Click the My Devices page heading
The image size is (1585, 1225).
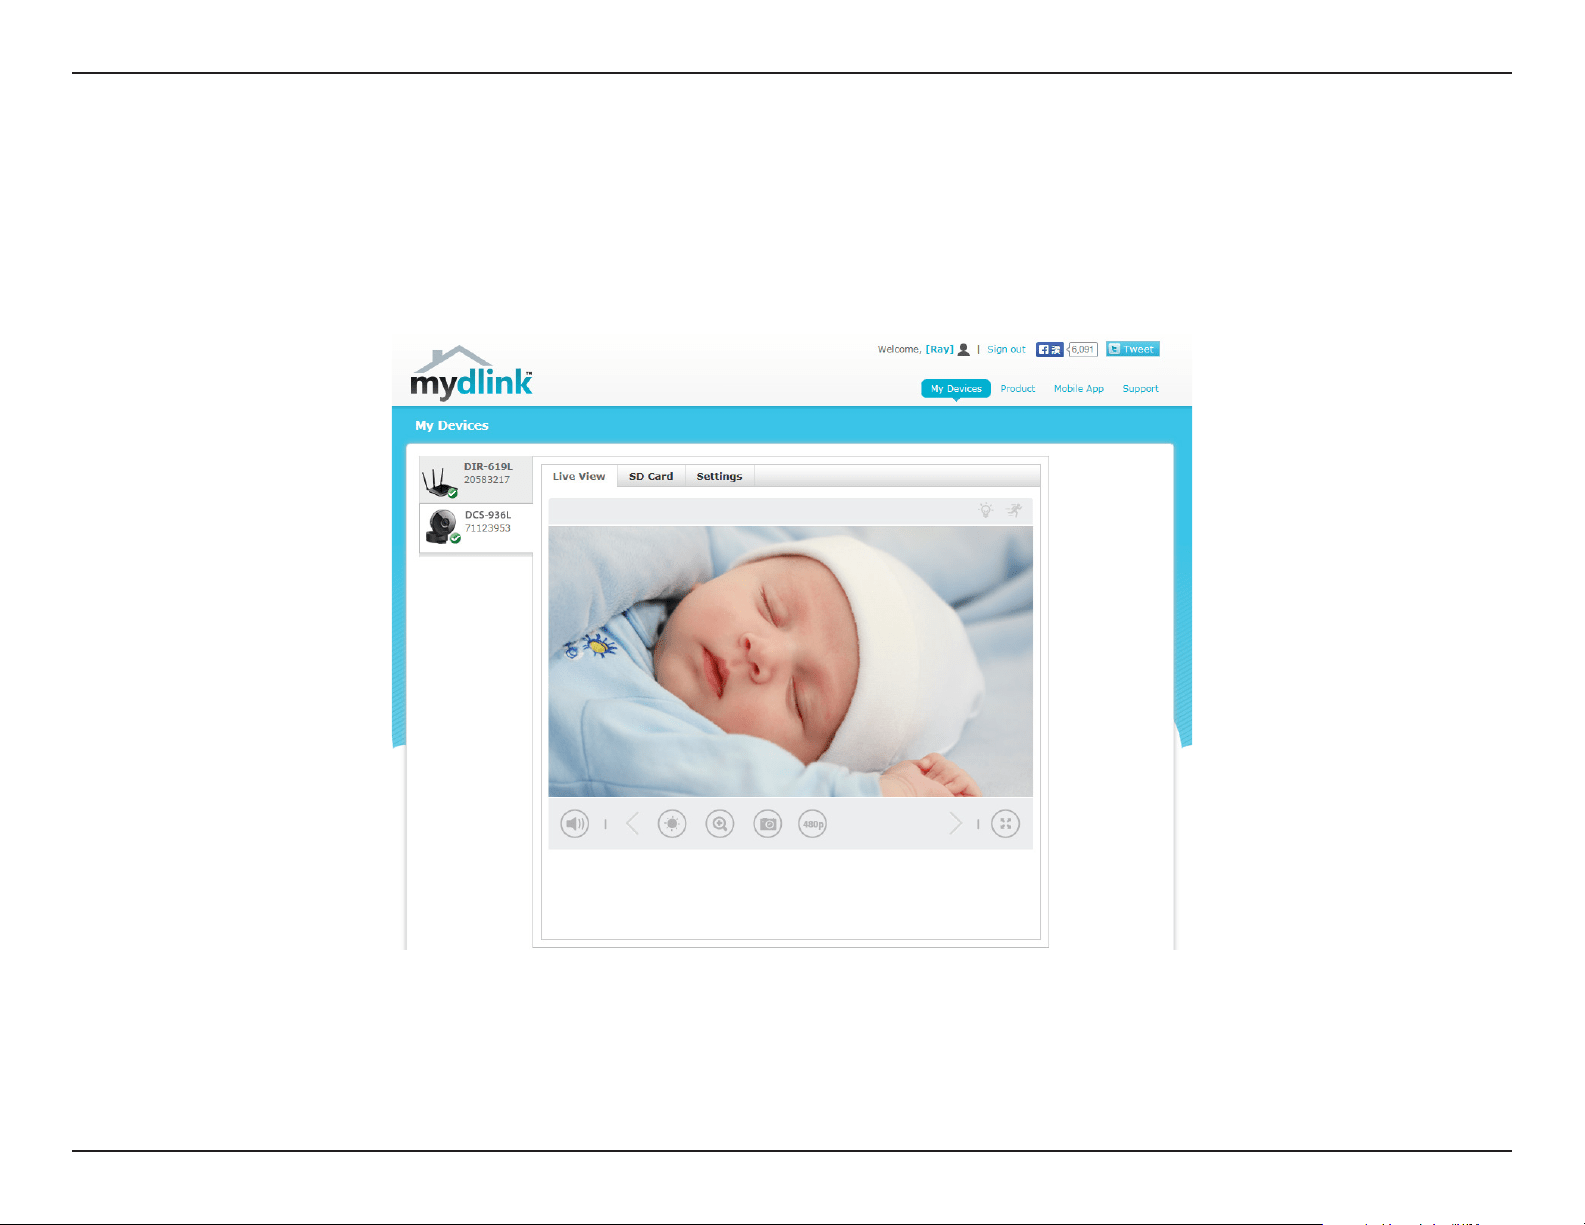452,425
